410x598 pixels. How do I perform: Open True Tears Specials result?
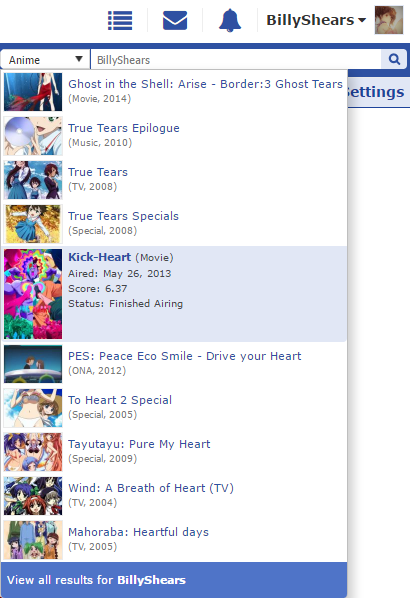coord(174,223)
